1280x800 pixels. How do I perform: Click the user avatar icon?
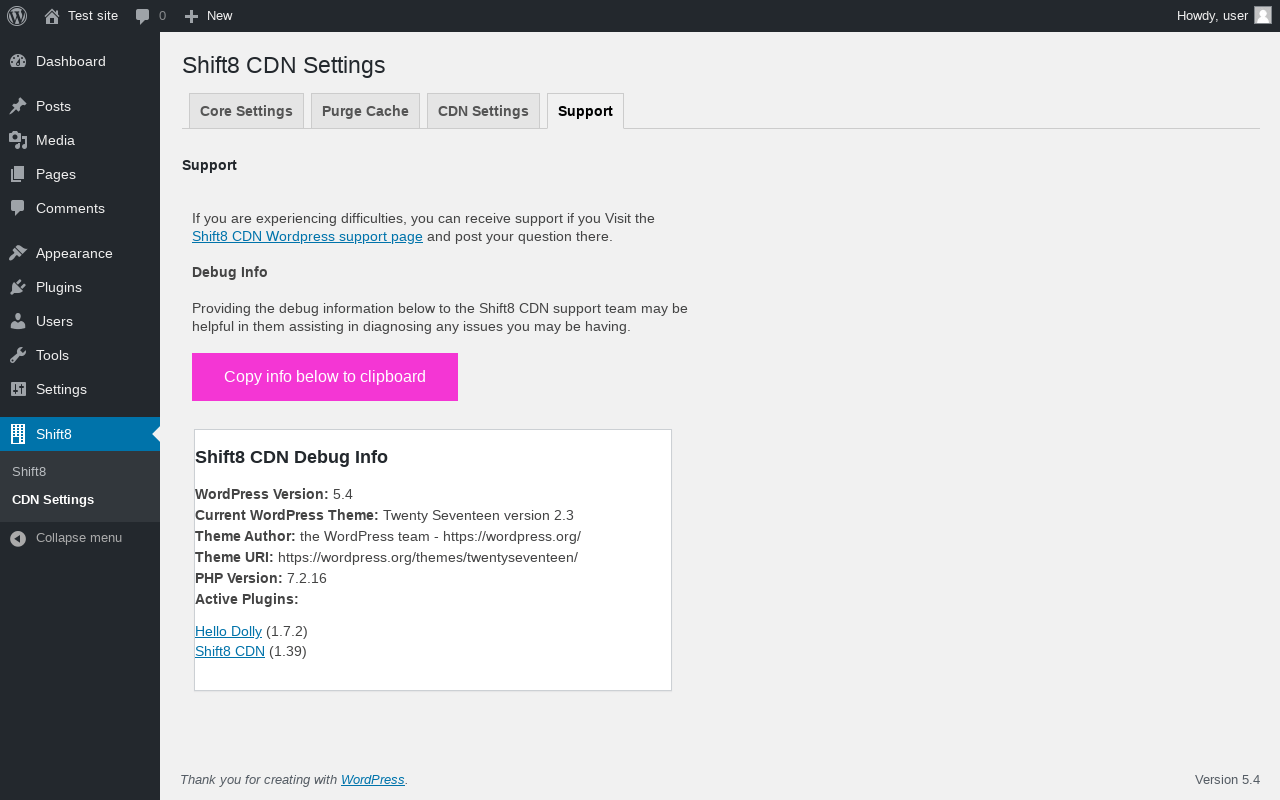(x=1263, y=15)
